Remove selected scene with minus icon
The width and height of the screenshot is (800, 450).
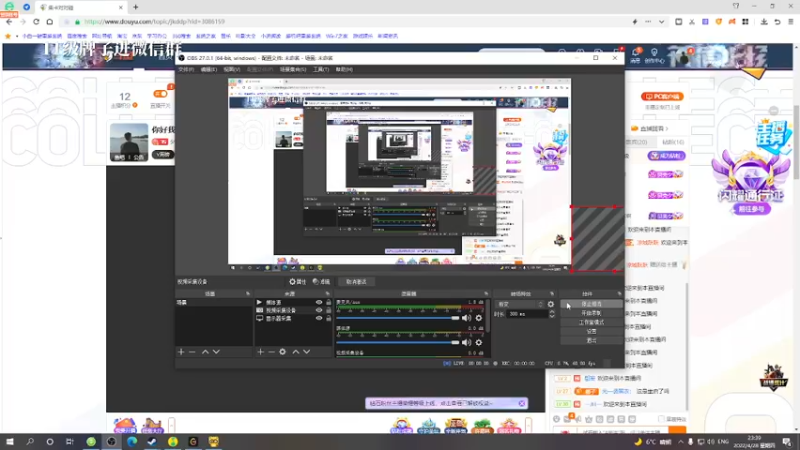(x=192, y=352)
